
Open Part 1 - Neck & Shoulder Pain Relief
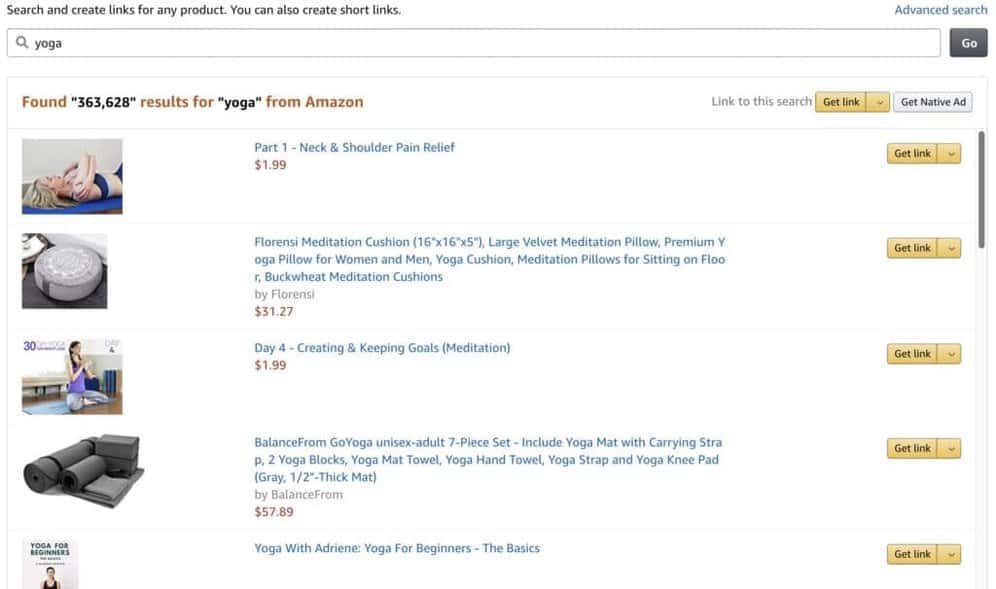coord(354,147)
